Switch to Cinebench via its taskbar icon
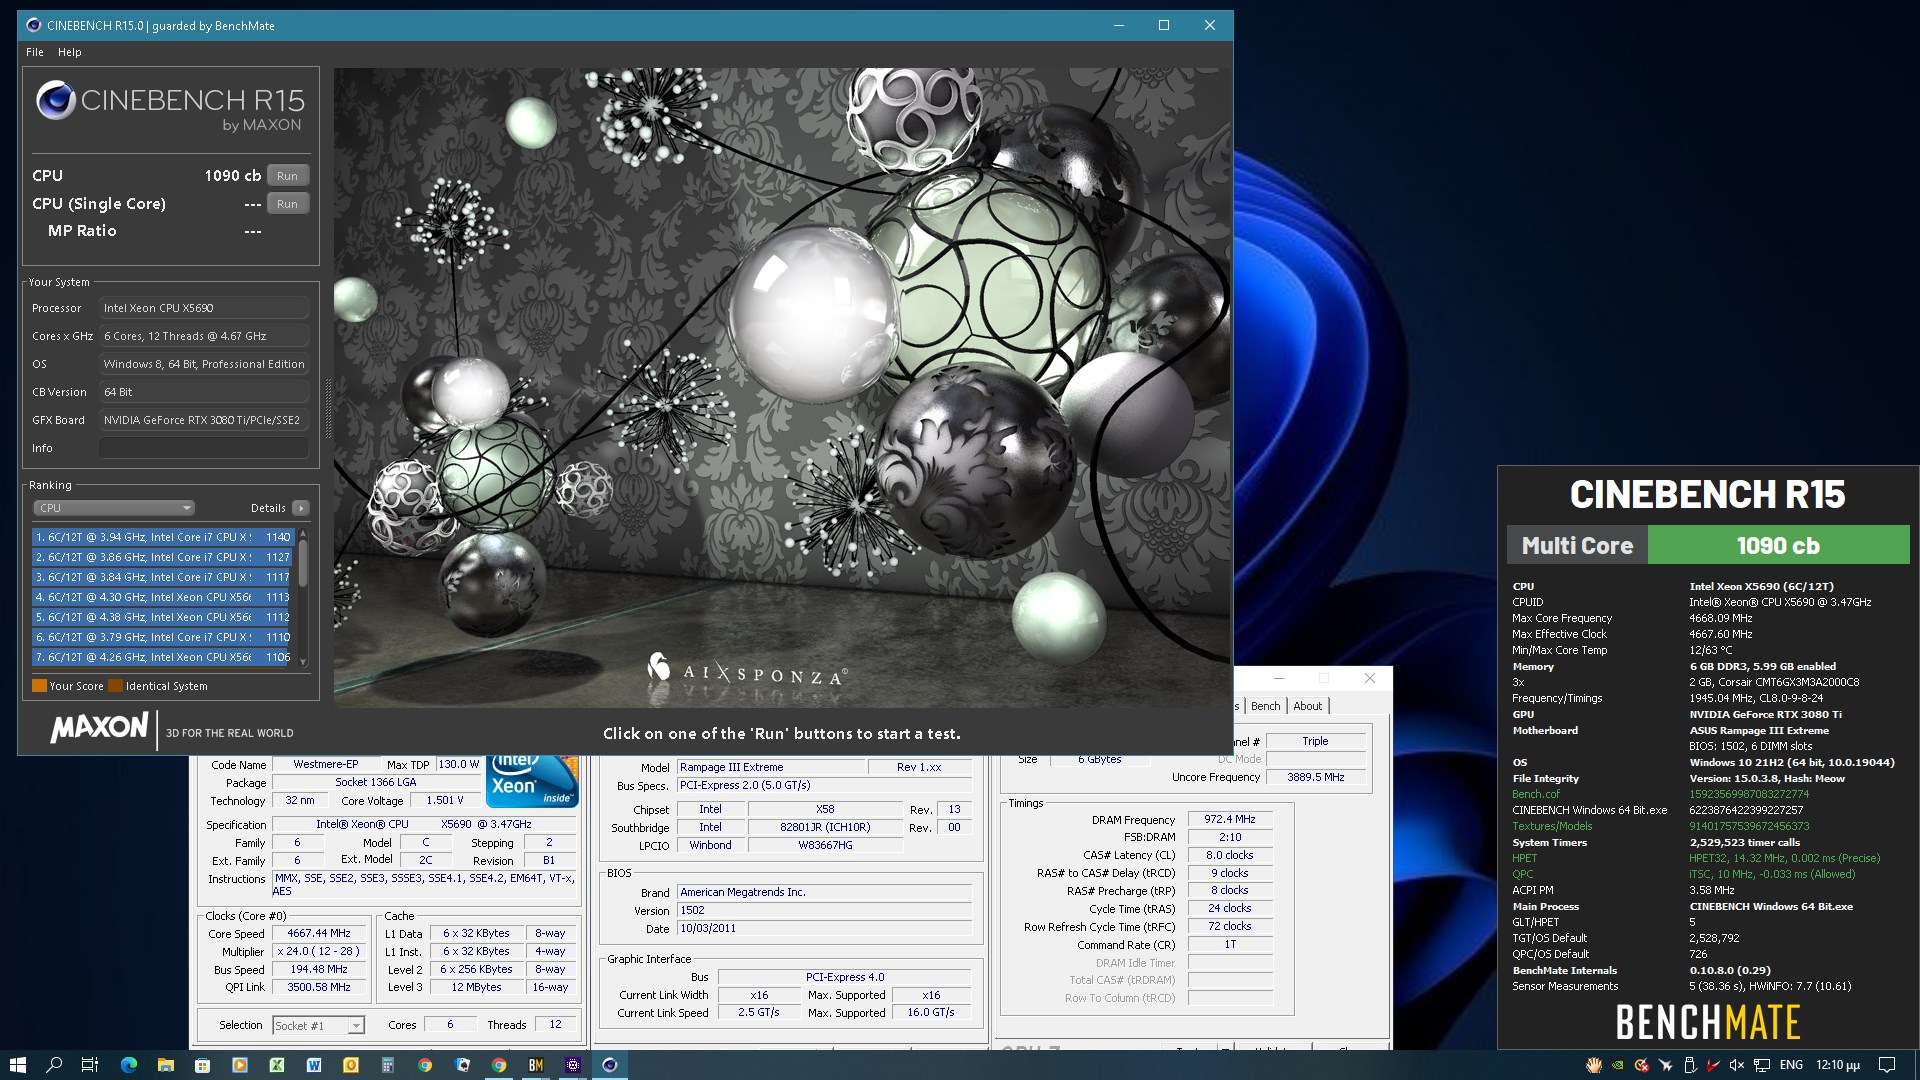The image size is (1920, 1080). (x=610, y=1065)
